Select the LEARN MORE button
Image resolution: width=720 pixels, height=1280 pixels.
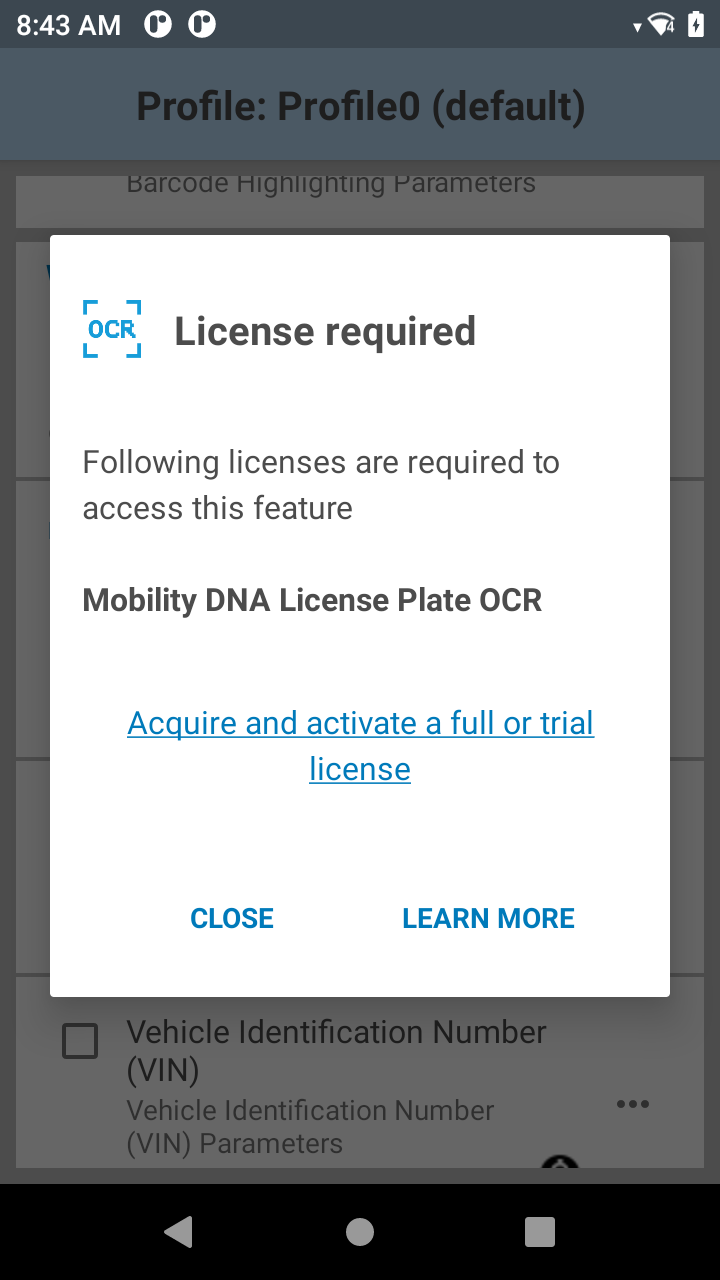488,918
